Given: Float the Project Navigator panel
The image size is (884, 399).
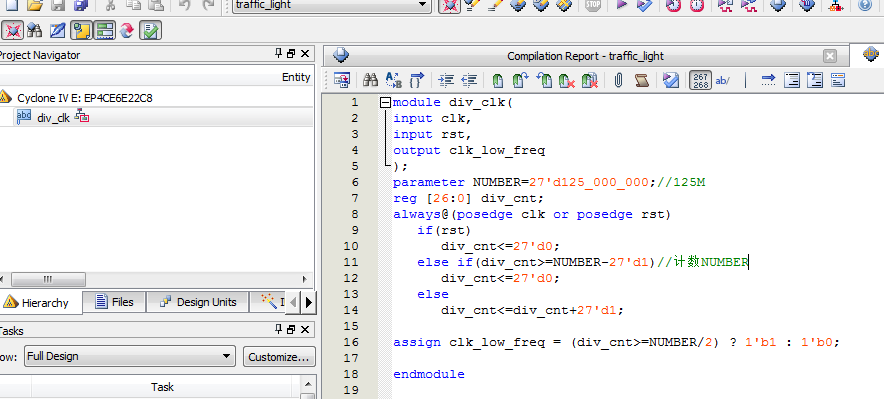Looking at the screenshot, I should pos(291,54).
